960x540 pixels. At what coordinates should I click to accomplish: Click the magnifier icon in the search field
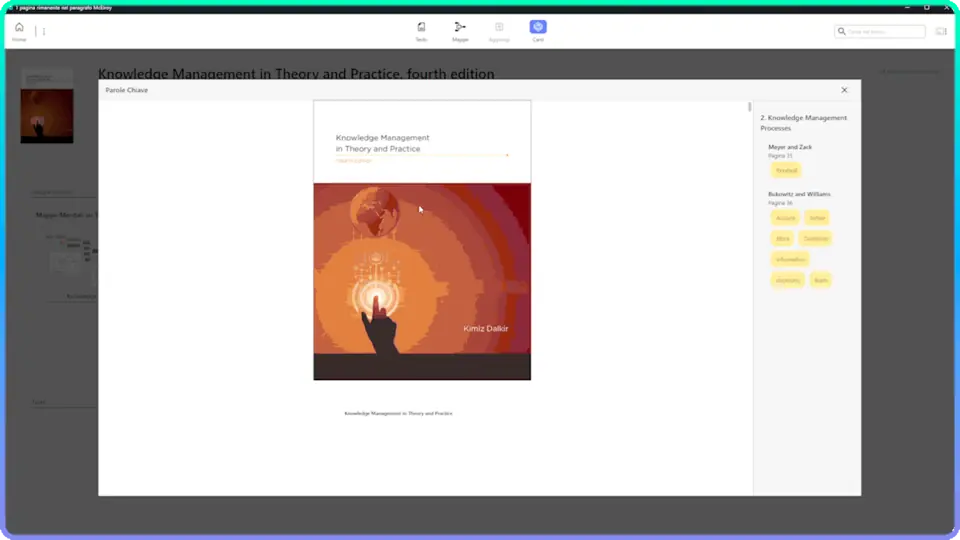pyautogui.click(x=842, y=32)
